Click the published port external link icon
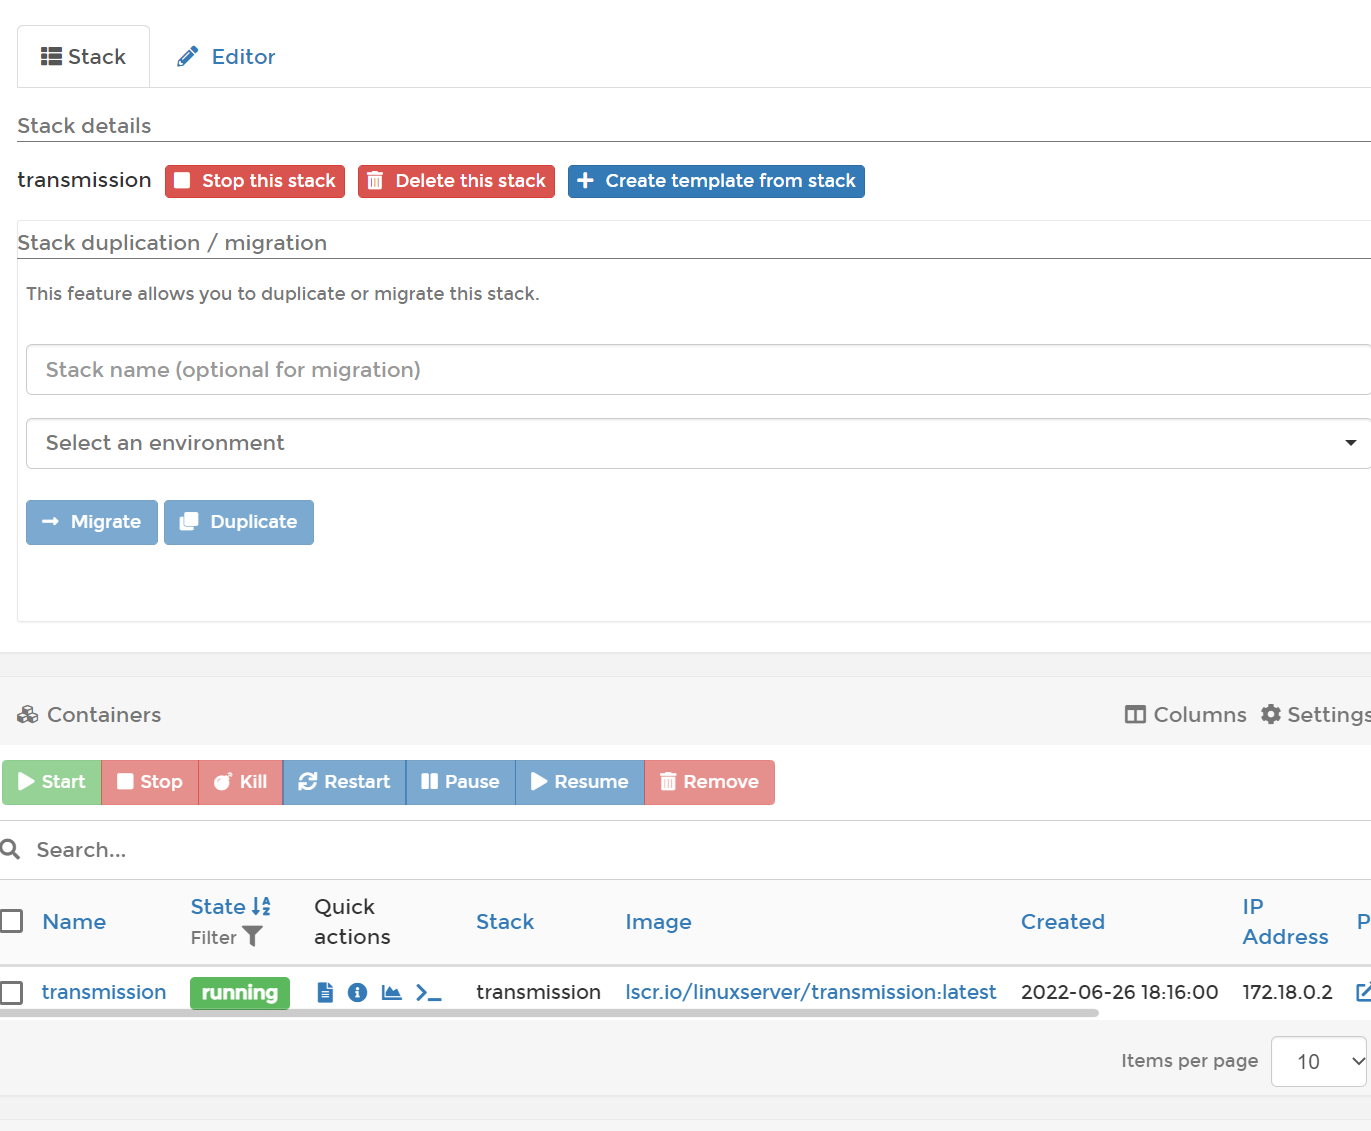1371x1131 pixels. [1363, 992]
